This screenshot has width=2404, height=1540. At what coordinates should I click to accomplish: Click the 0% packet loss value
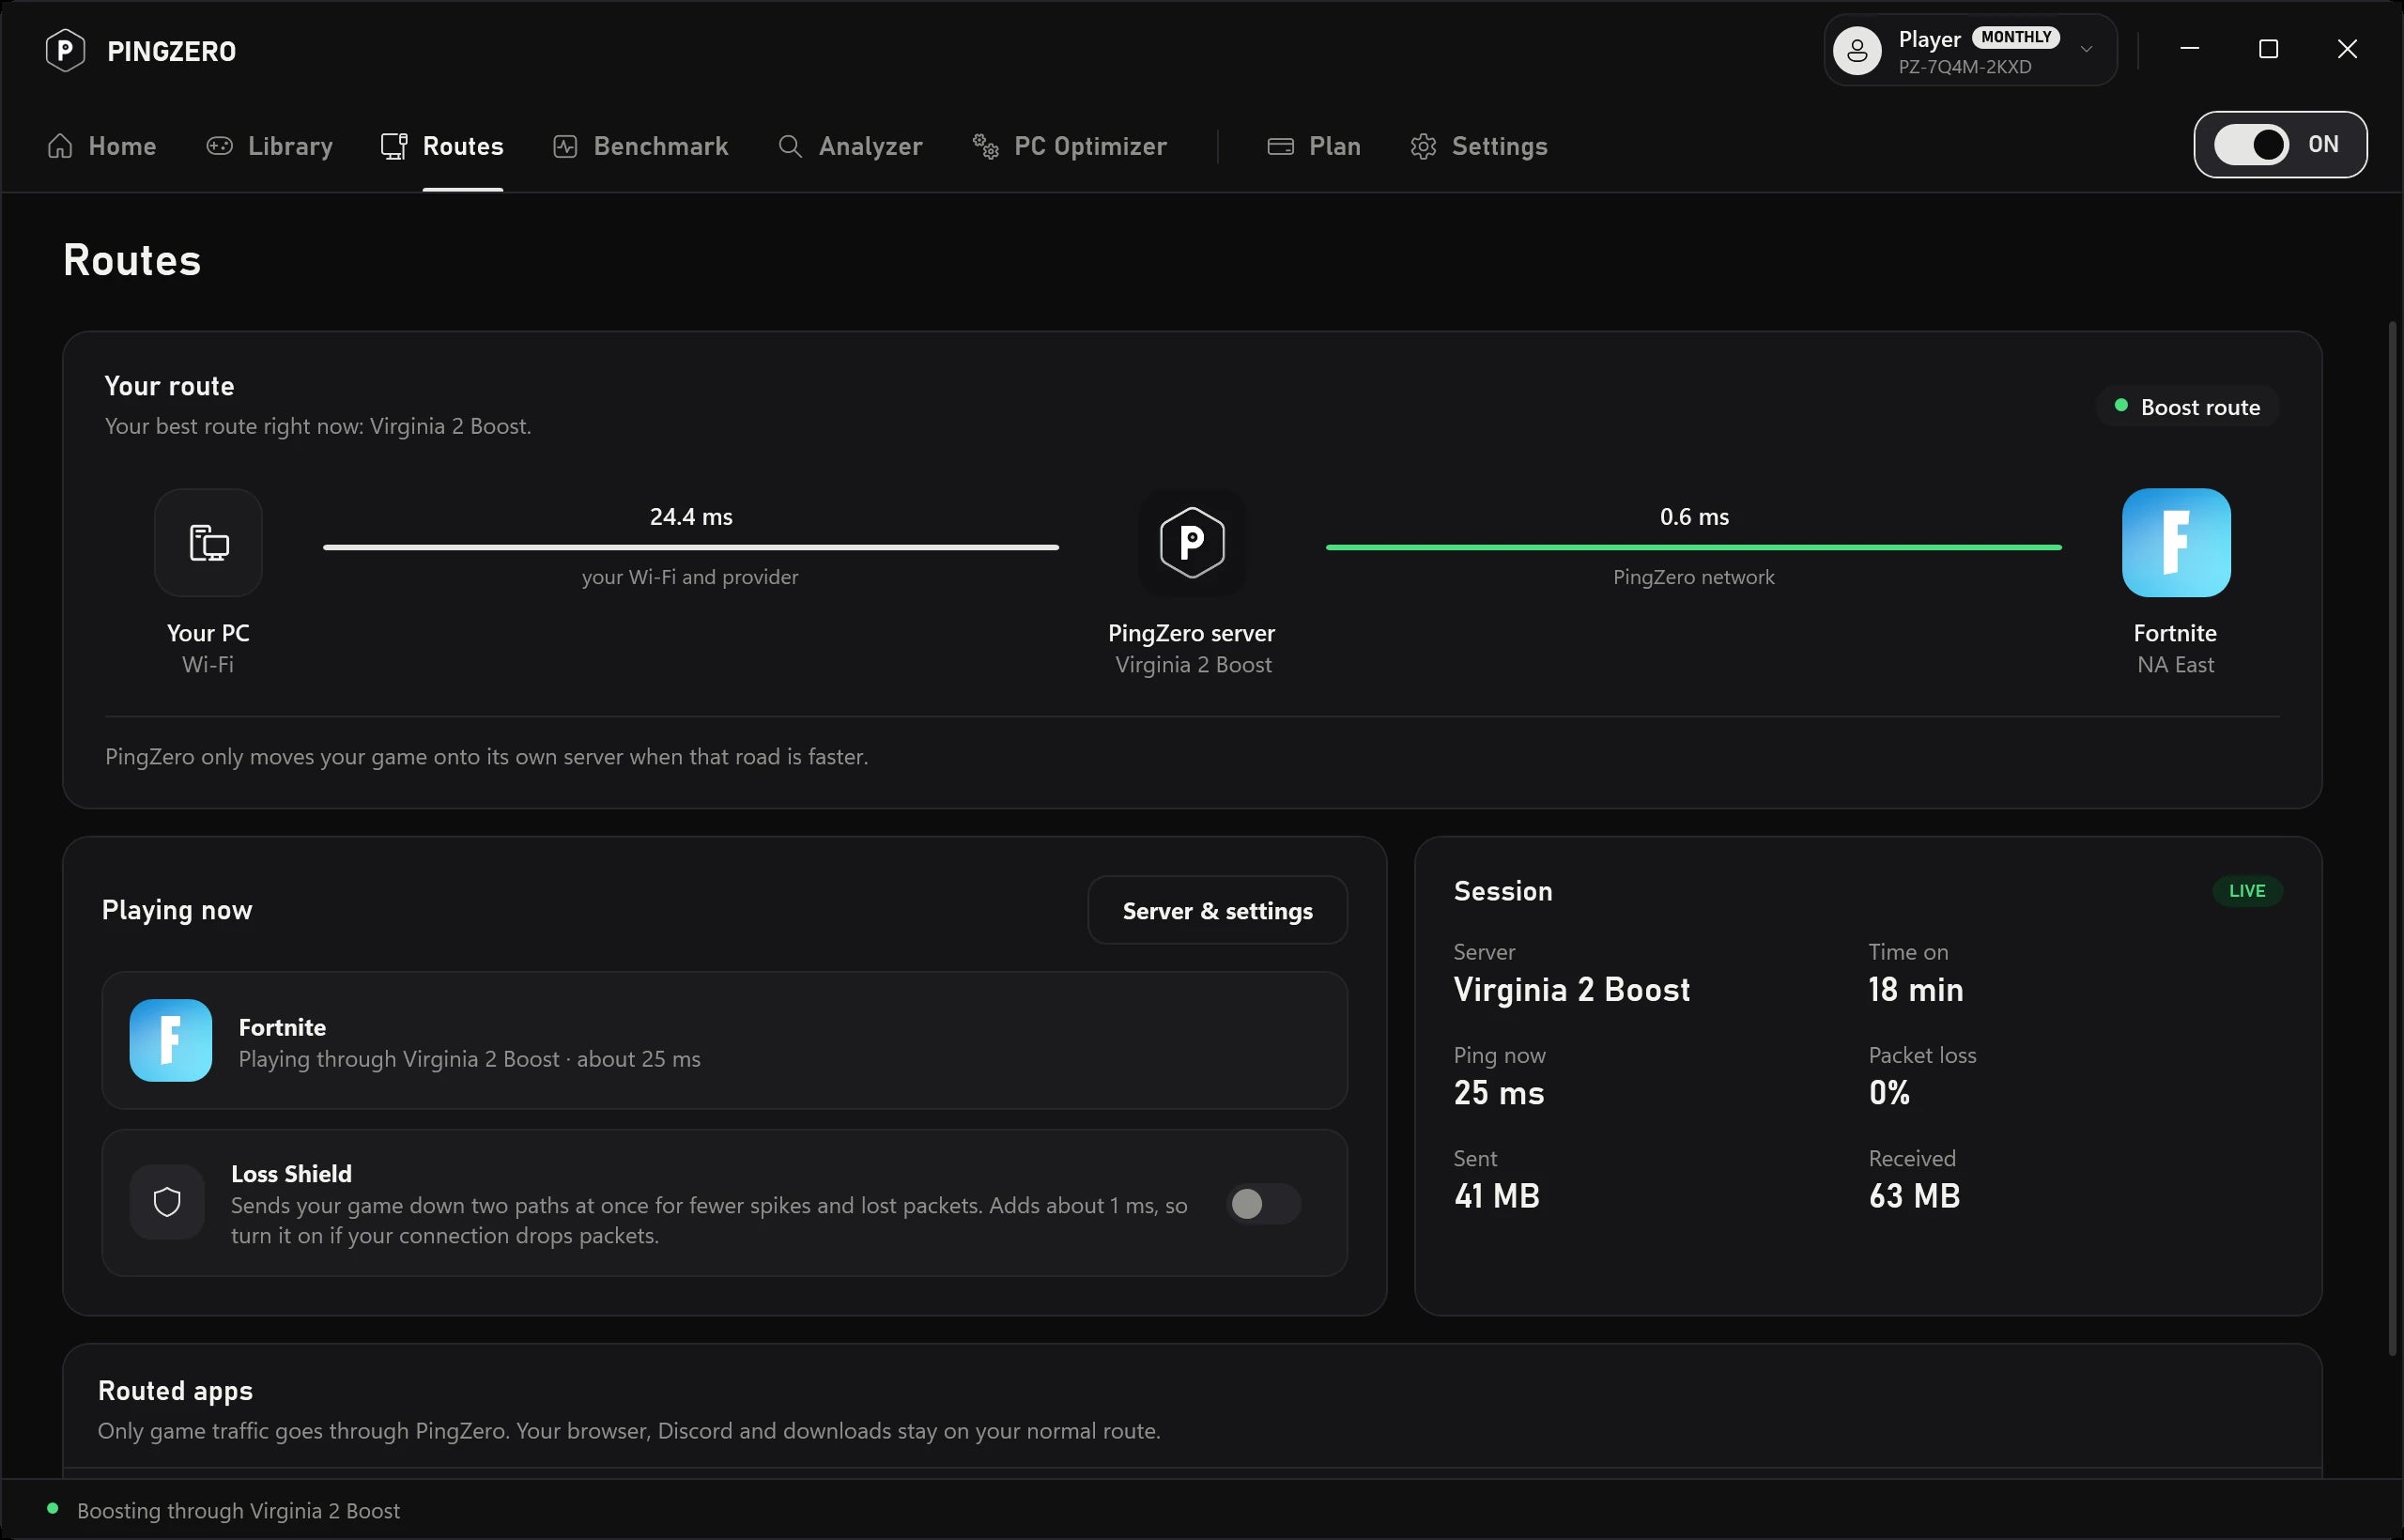(x=1889, y=1092)
